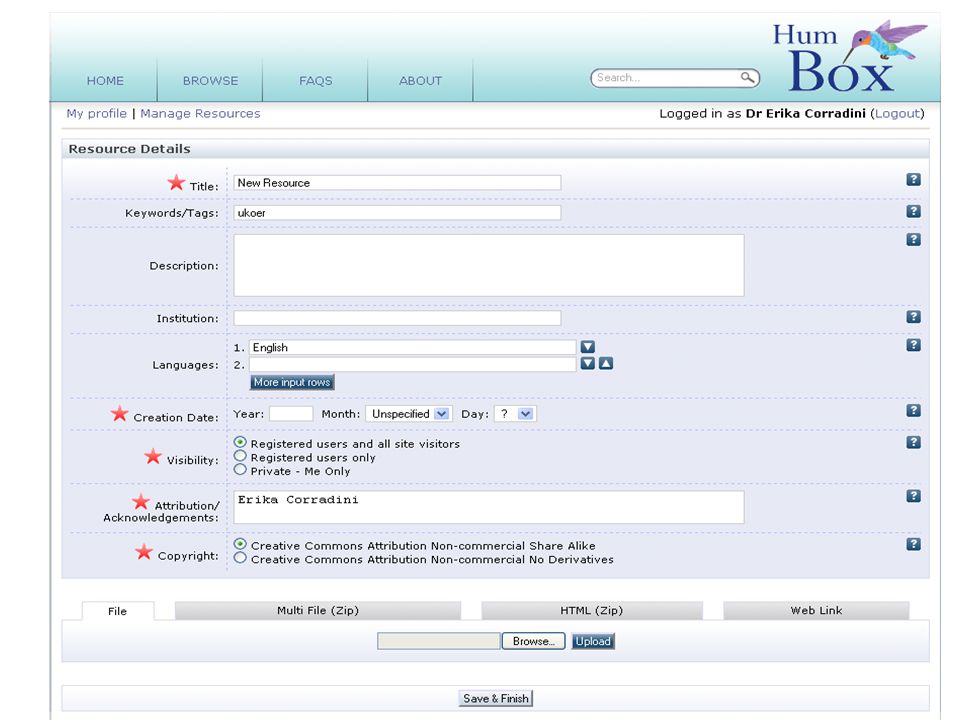Choose Creative Commons Non-commercial No Derivatives

[240, 558]
